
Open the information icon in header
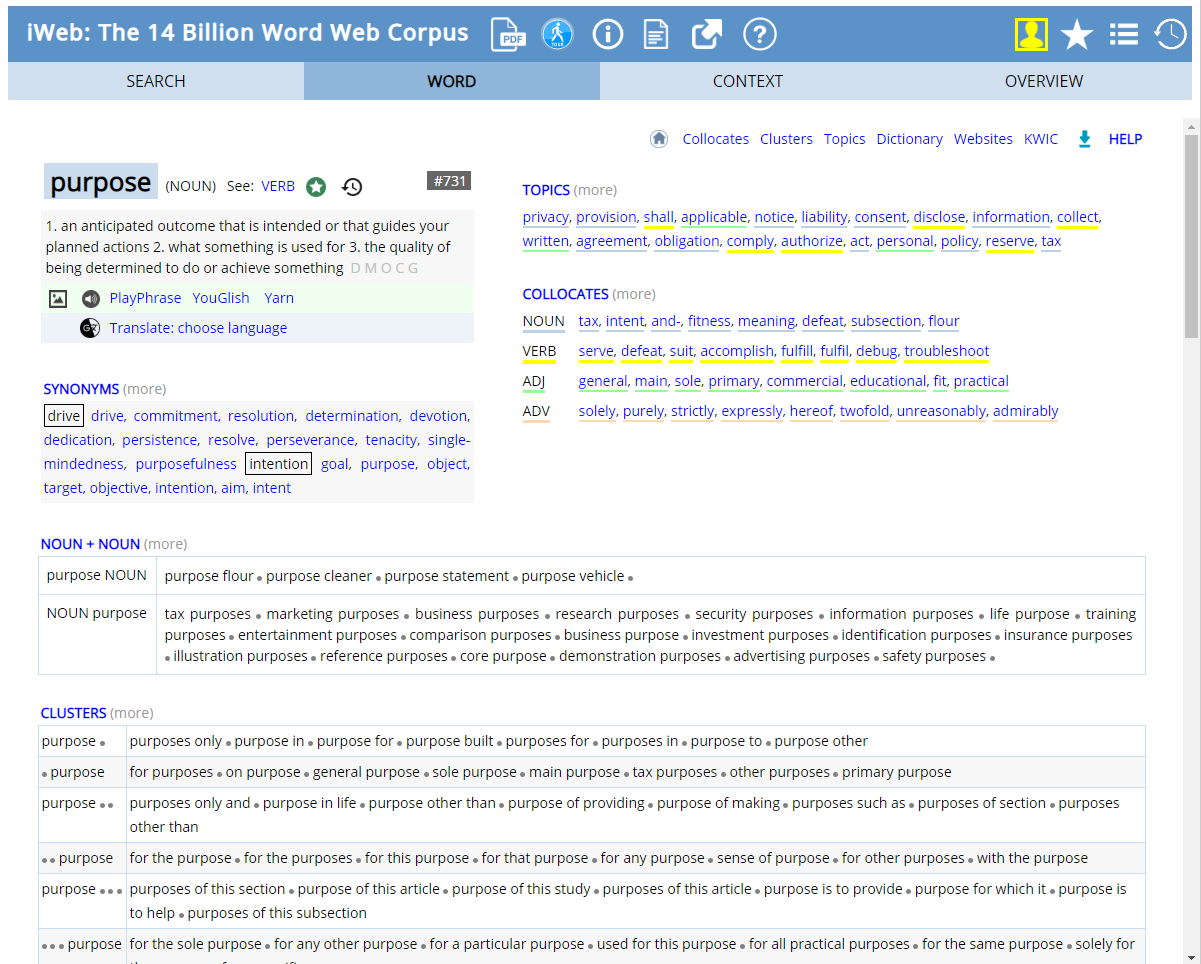[607, 35]
